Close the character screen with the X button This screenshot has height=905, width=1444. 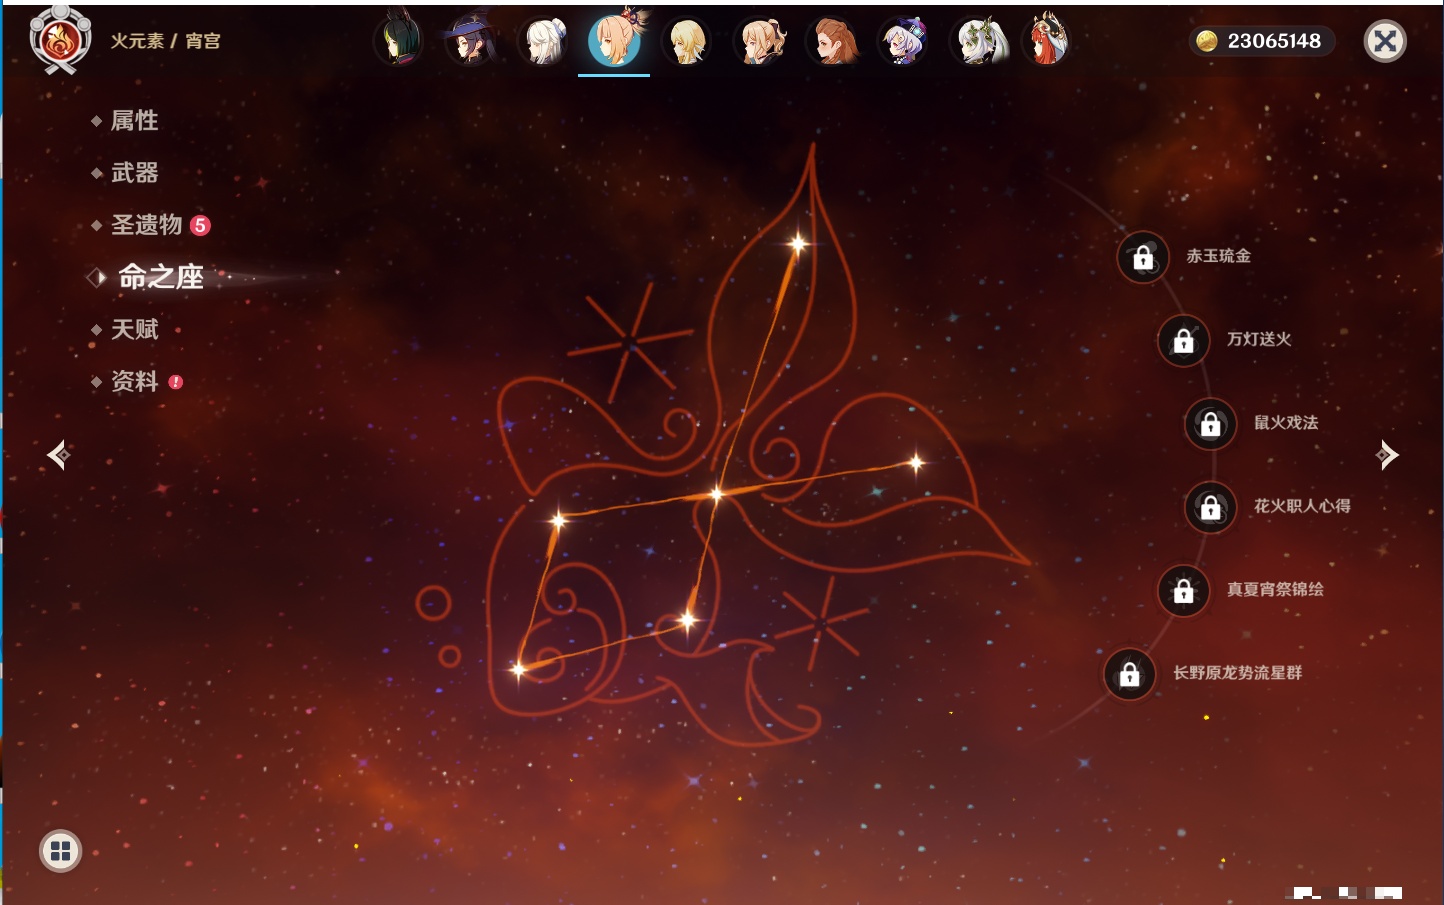tap(1385, 41)
